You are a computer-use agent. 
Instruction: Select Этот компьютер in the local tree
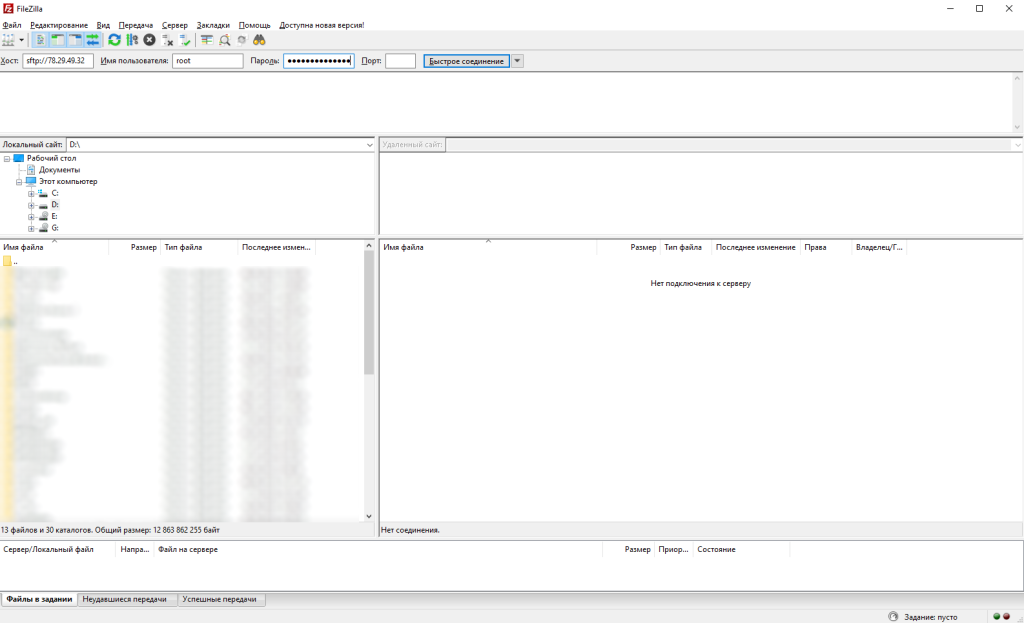(68, 182)
